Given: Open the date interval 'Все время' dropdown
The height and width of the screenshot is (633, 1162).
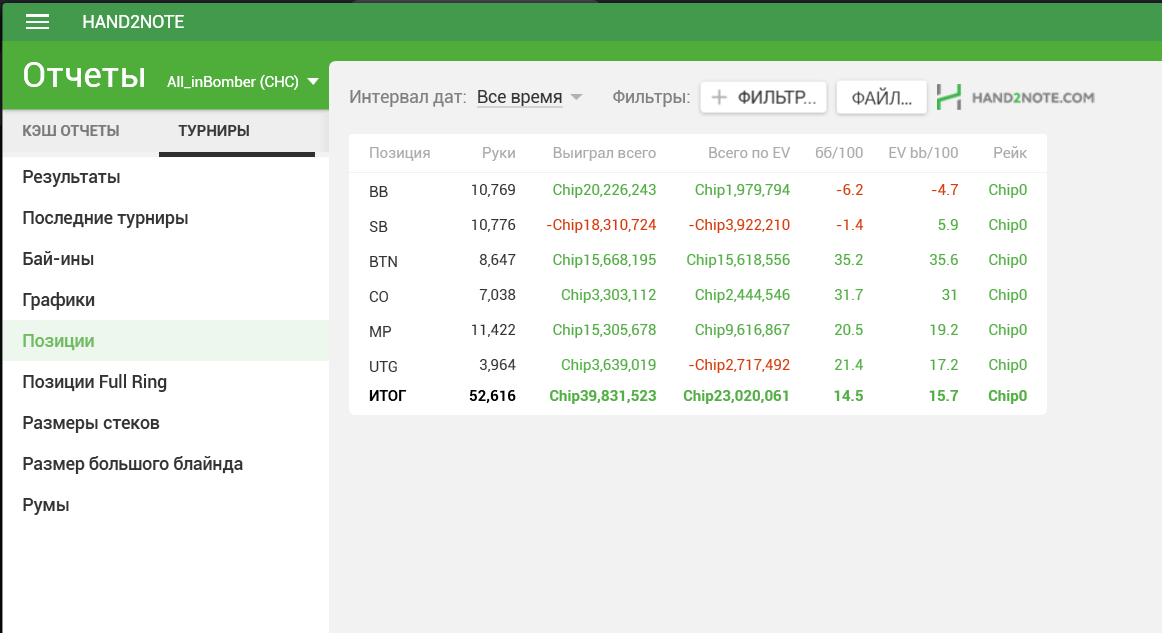Looking at the screenshot, I should (529, 97).
